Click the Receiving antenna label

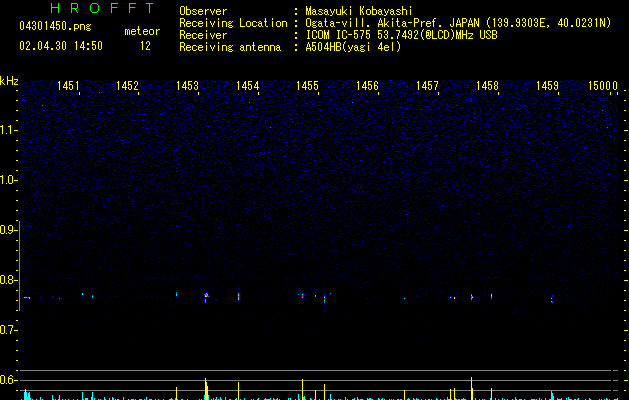[230, 47]
